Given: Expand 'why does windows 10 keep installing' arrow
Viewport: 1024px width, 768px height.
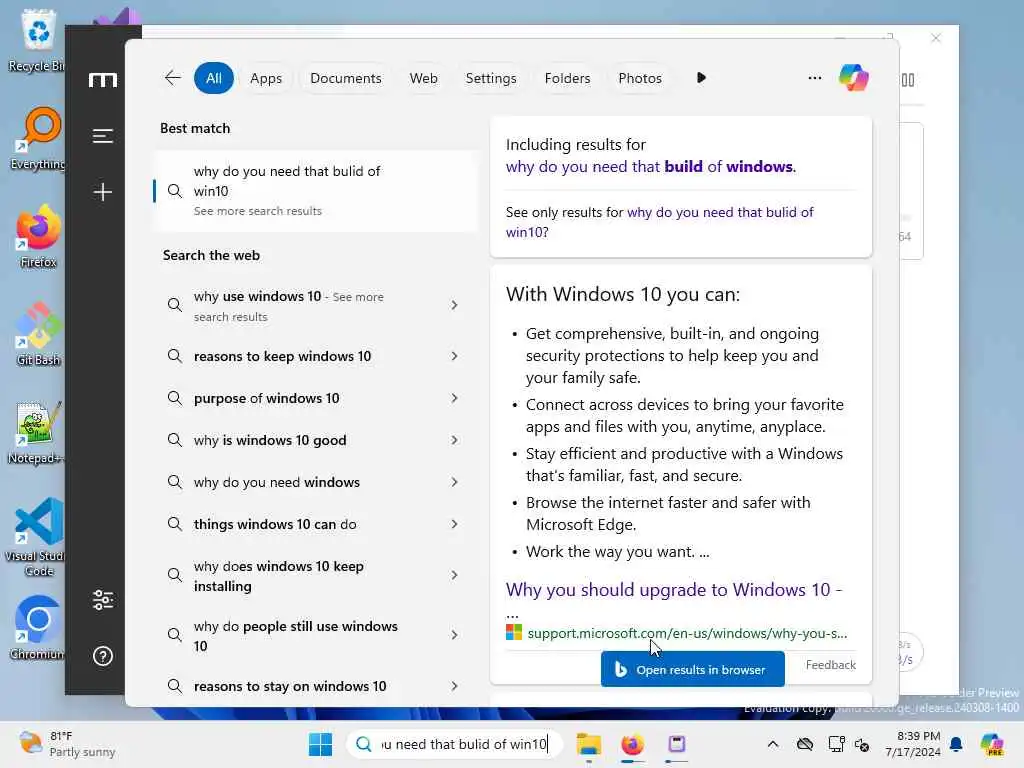Looking at the screenshot, I should [x=455, y=575].
